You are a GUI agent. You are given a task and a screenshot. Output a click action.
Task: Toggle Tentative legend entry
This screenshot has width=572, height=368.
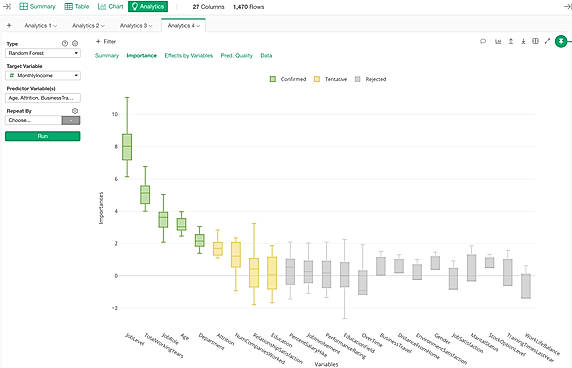point(331,79)
